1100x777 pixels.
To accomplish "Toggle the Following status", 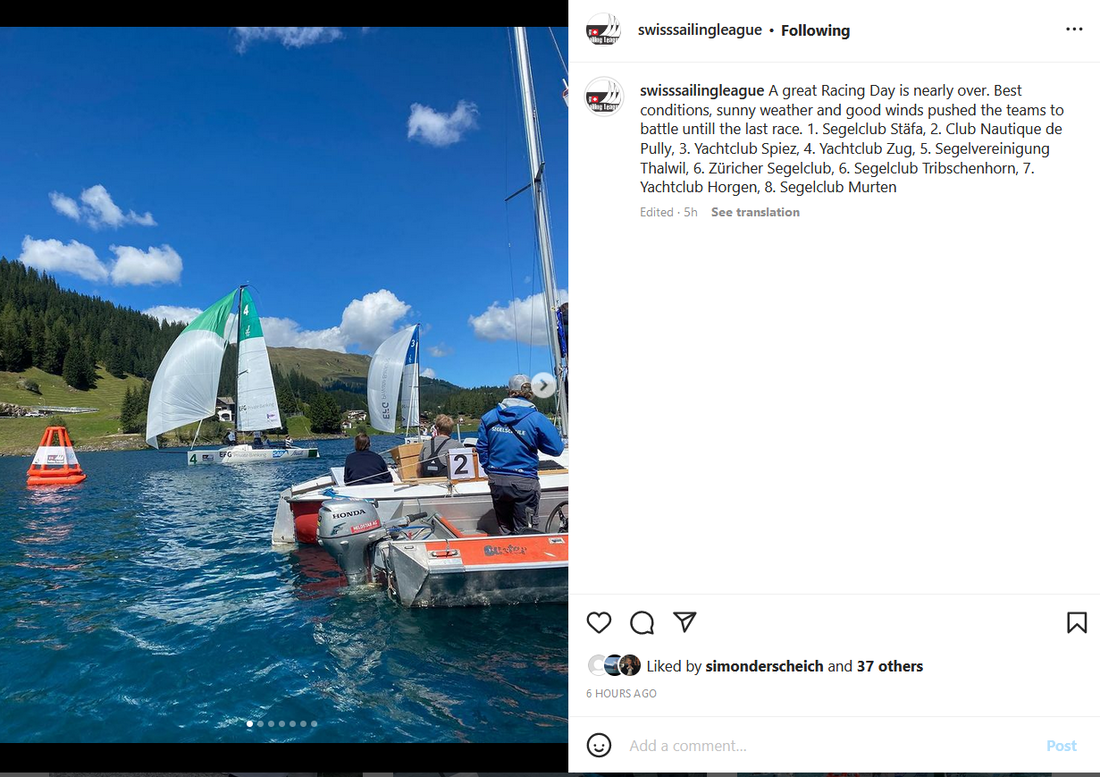I will (x=815, y=30).
